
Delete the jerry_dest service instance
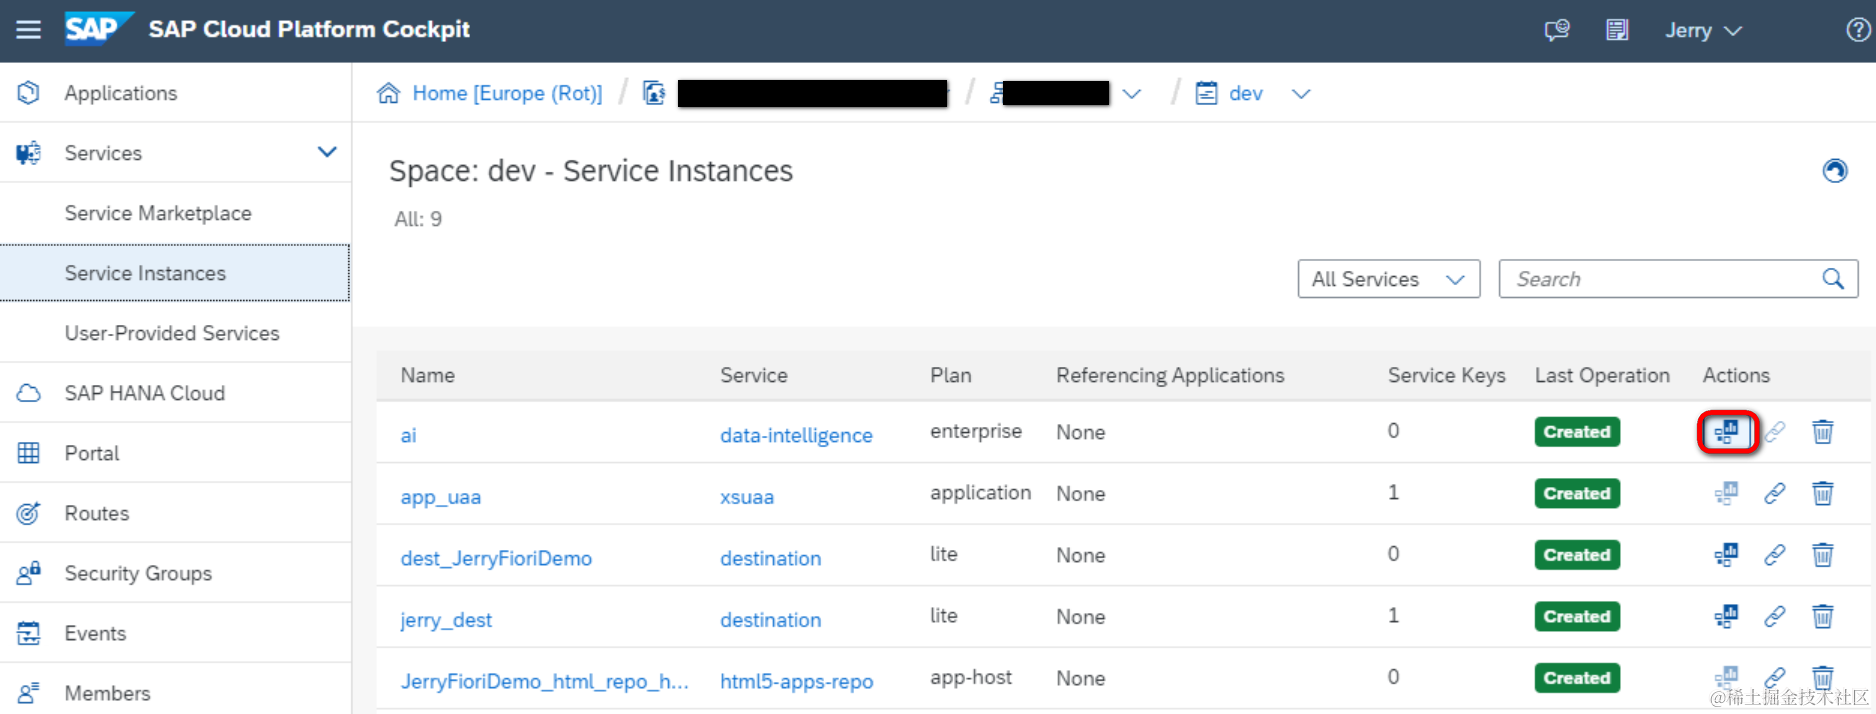pyautogui.click(x=1823, y=617)
